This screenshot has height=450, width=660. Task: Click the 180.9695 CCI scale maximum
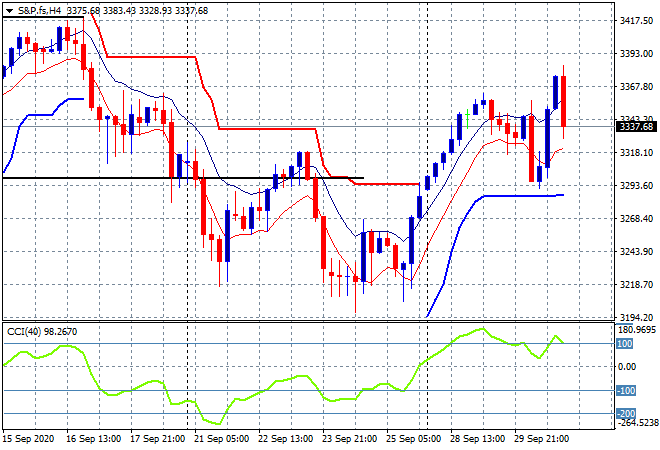pos(637,329)
